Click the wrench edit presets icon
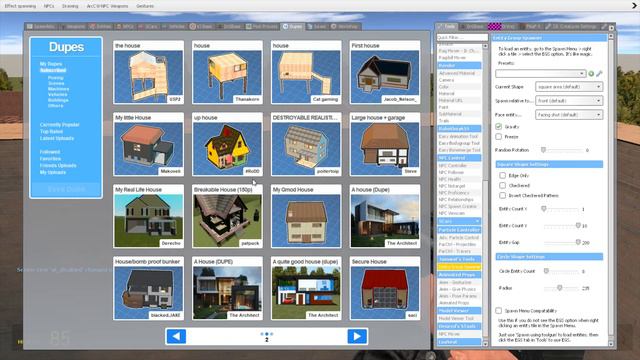This screenshot has height=360, width=640. tap(599, 73)
